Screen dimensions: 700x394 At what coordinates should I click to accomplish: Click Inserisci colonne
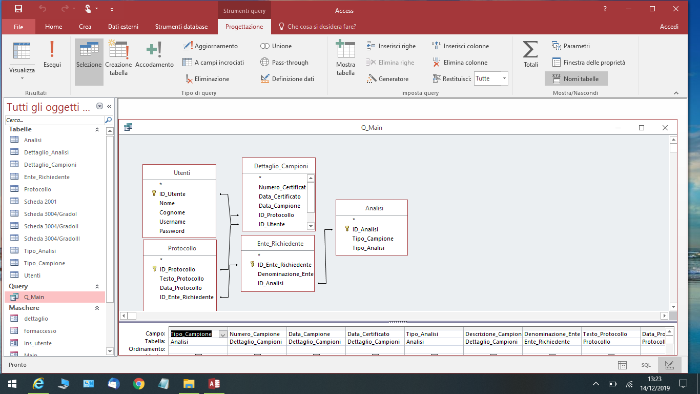tap(460, 46)
